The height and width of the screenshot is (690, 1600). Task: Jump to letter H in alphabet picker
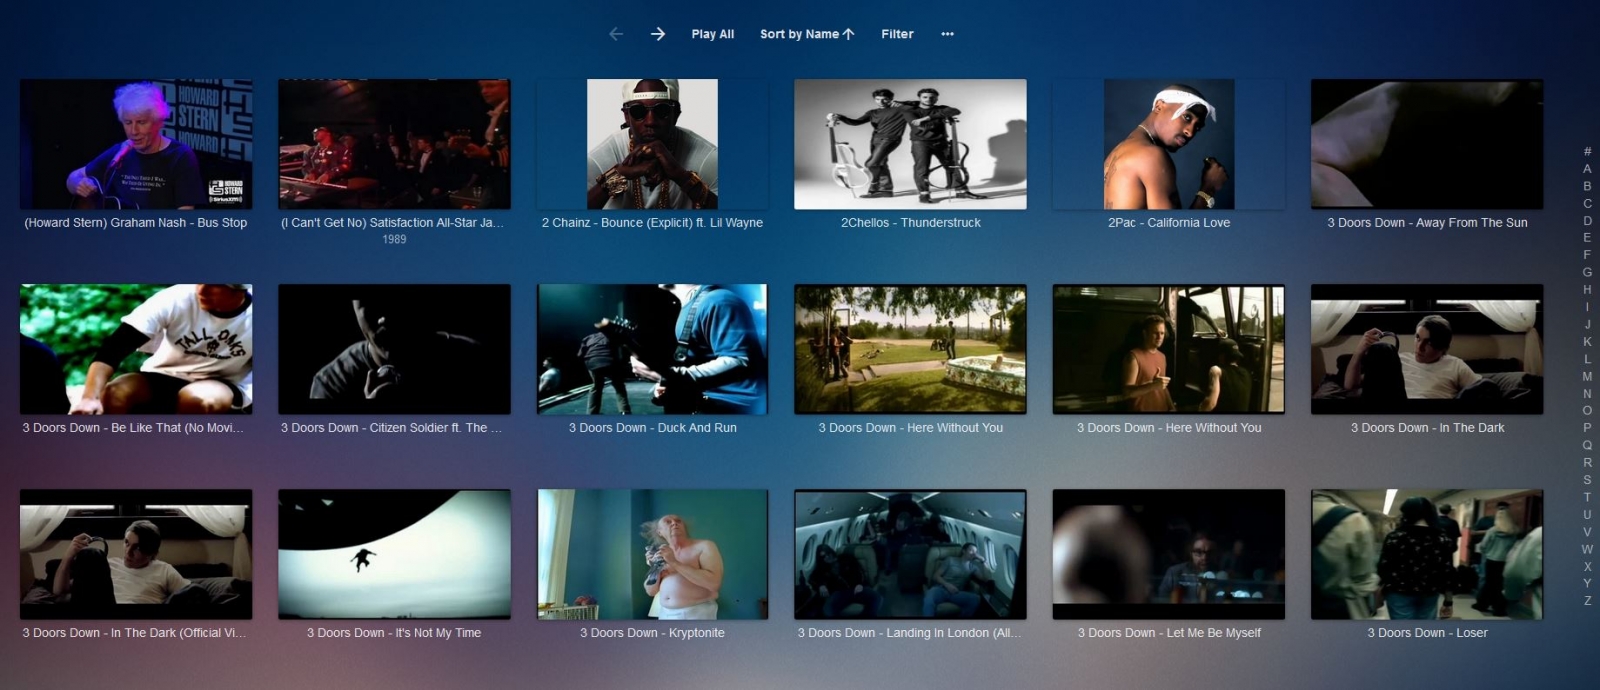(x=1587, y=290)
